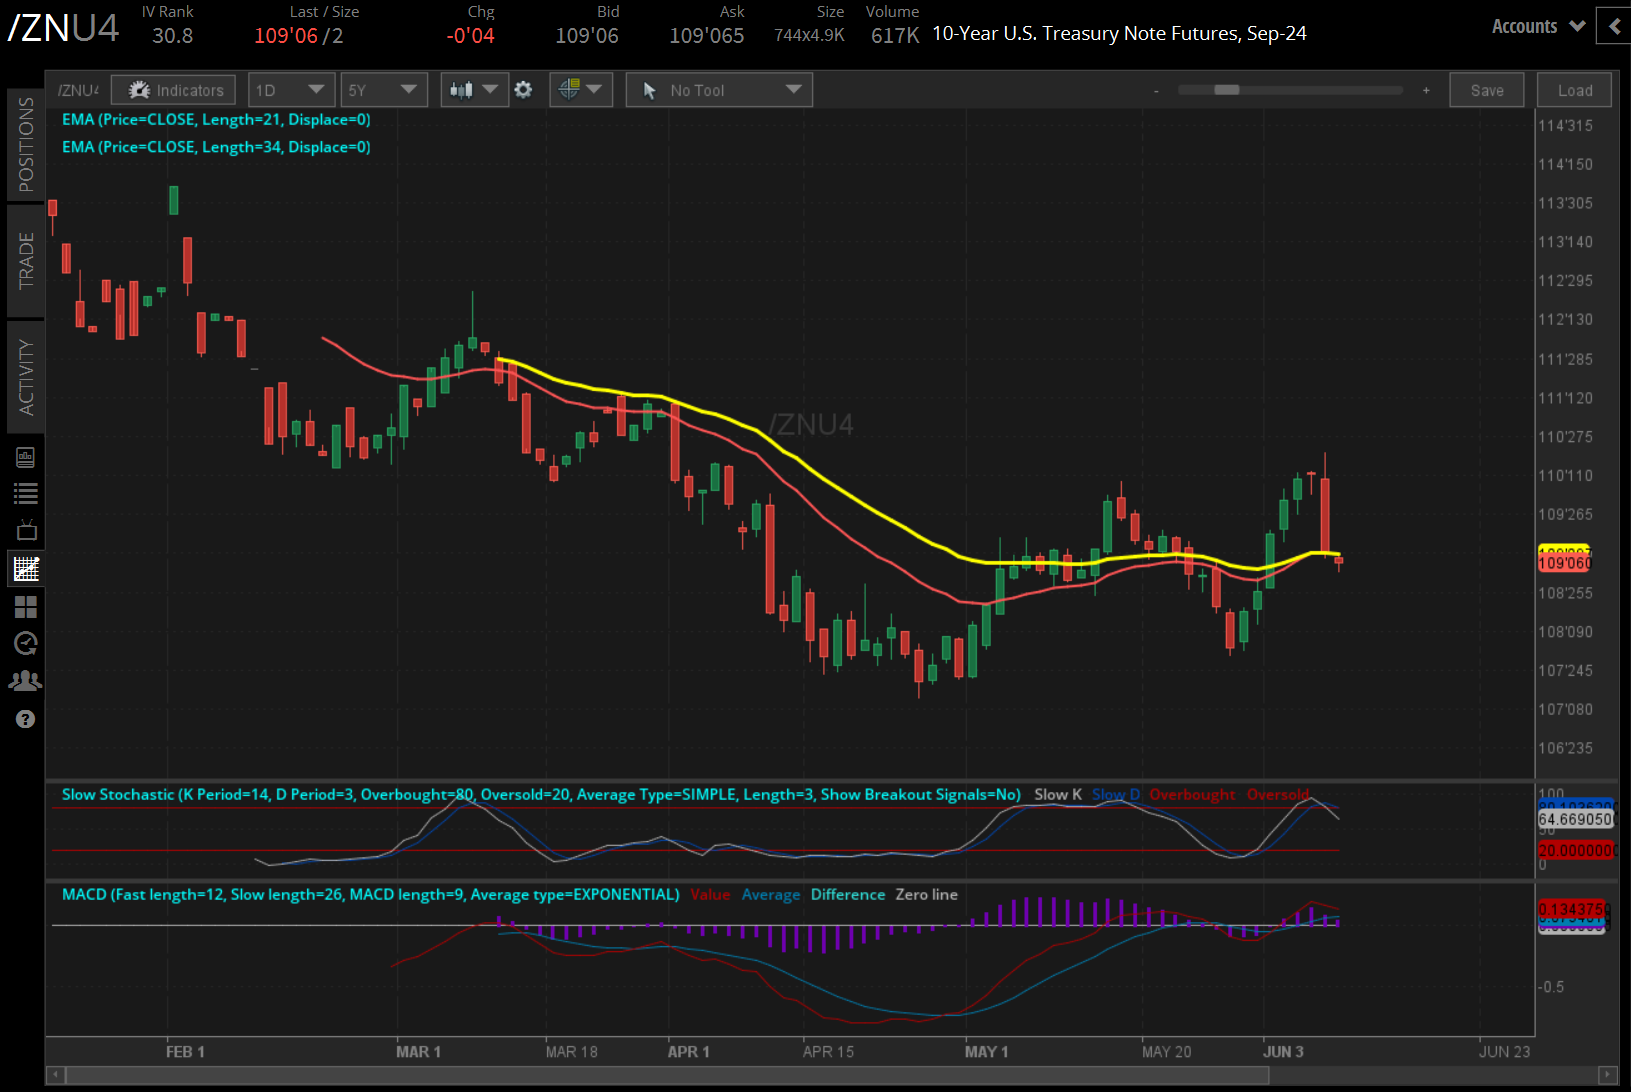Click the zoom out minus sign
This screenshot has height=1092, width=1631.
coord(1156,91)
